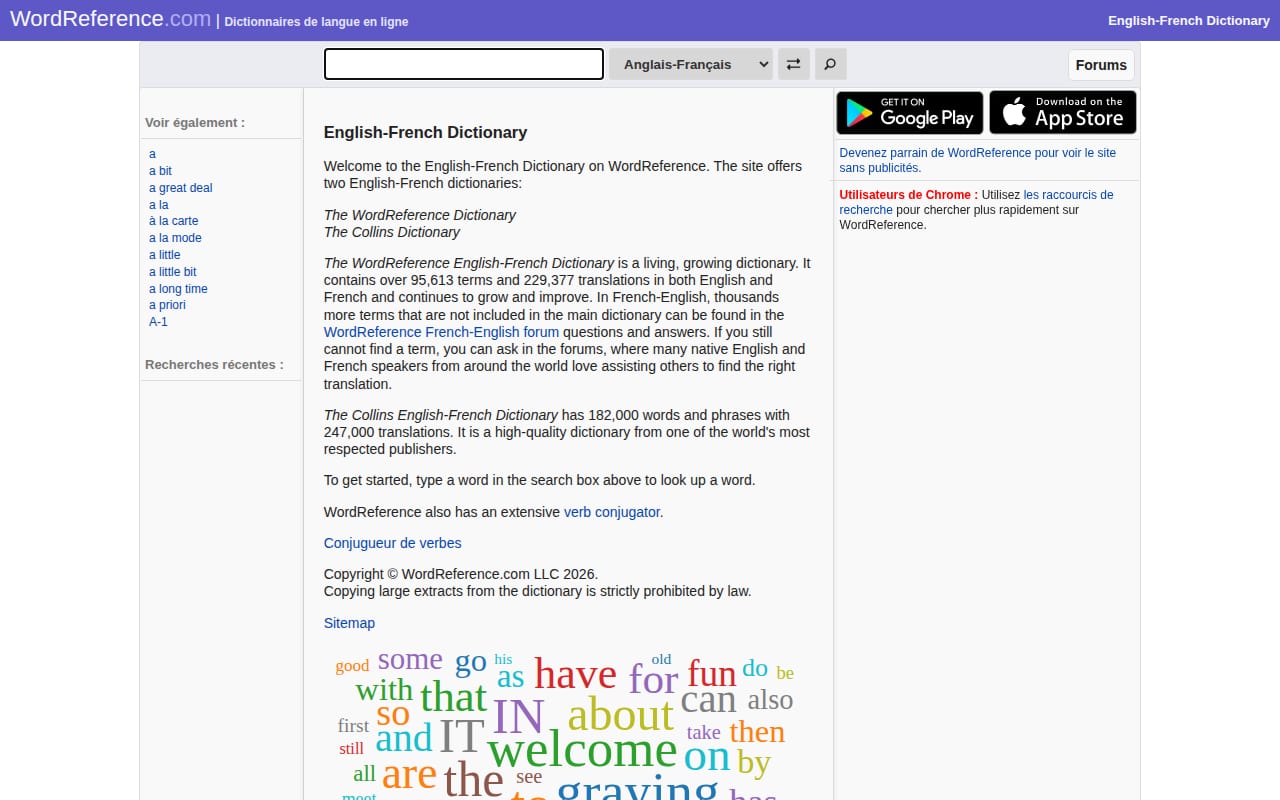The width and height of the screenshot is (1280, 800).
Task: Open the App Store download badge
Action: coord(1063,113)
